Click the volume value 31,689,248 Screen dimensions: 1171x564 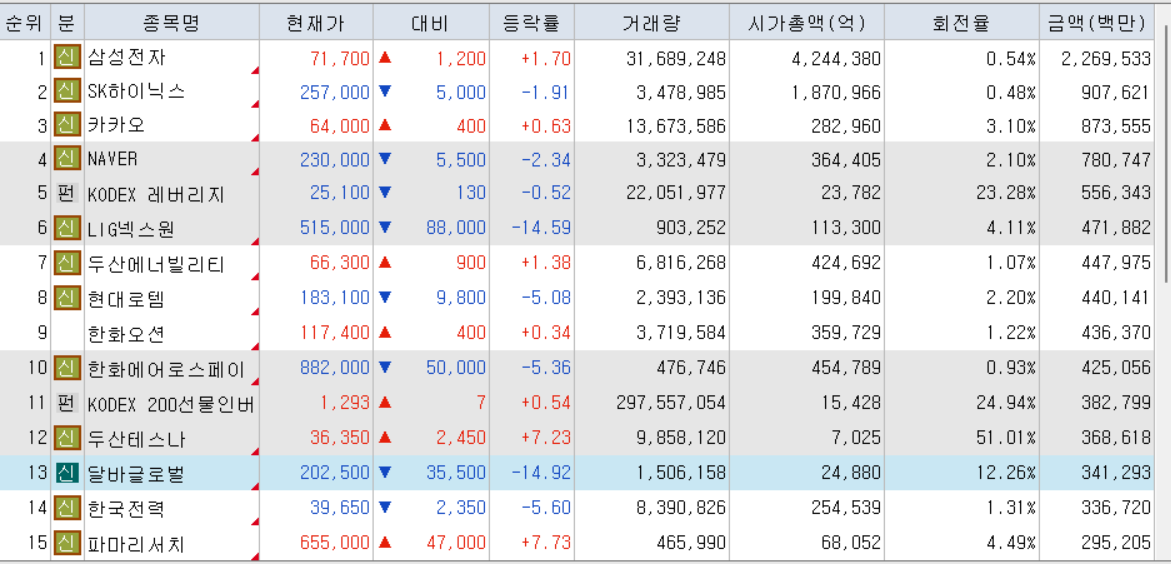[x=677, y=58]
